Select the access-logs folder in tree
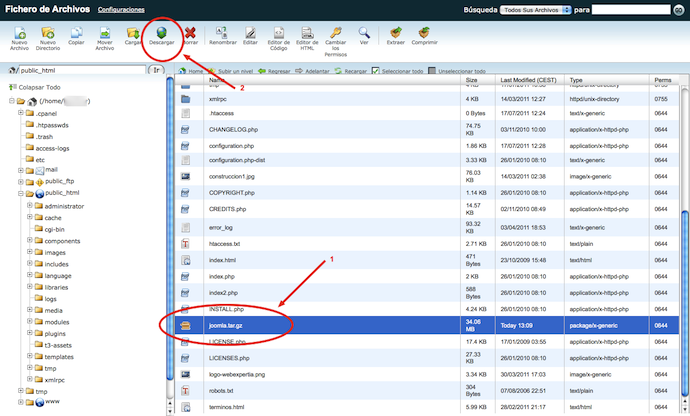This screenshot has width=690, height=416. click(52, 148)
